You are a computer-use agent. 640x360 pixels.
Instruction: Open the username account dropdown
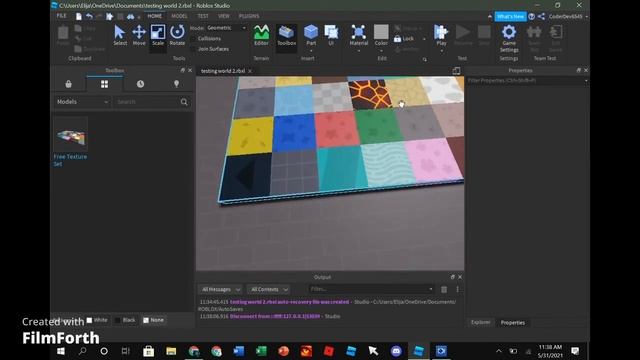click(568, 16)
